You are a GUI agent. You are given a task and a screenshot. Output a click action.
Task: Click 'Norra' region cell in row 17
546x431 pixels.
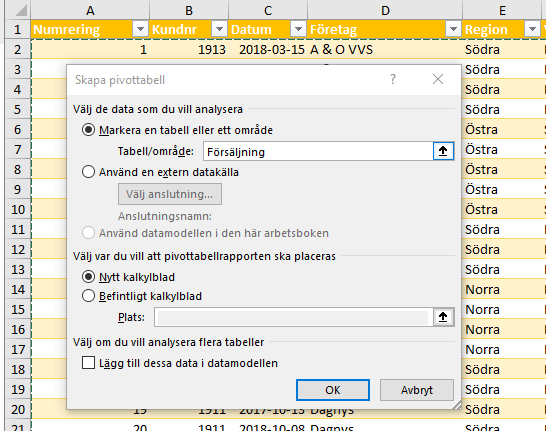502,350
